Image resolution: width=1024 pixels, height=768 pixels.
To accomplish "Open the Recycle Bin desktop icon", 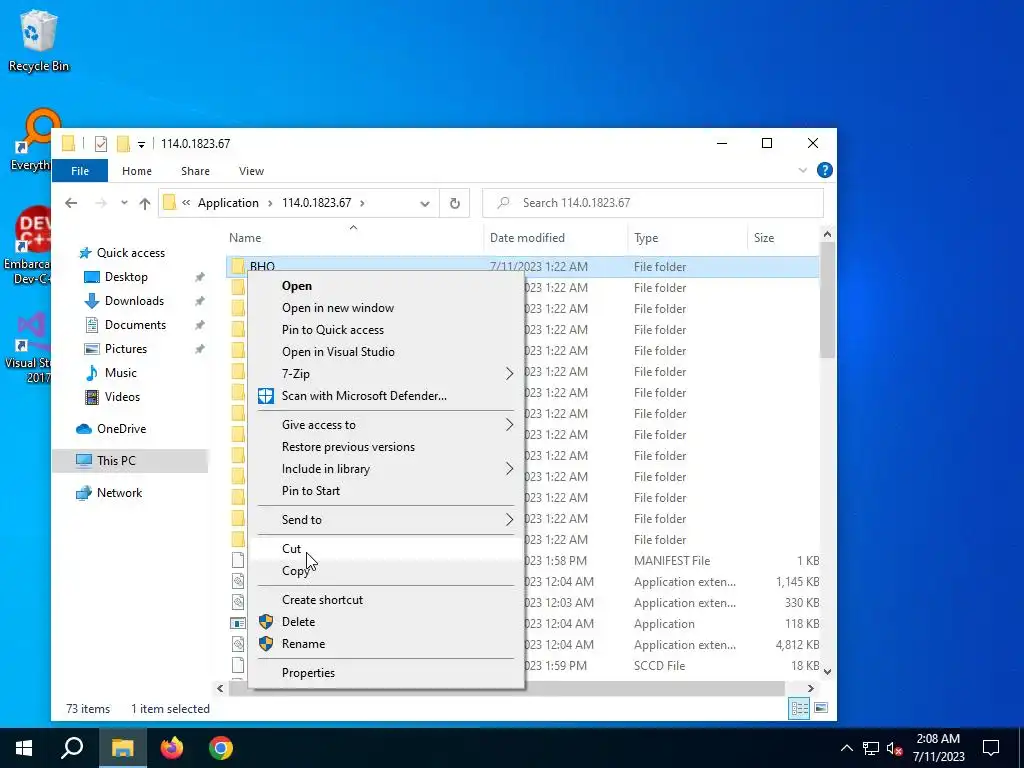I will (x=38, y=40).
